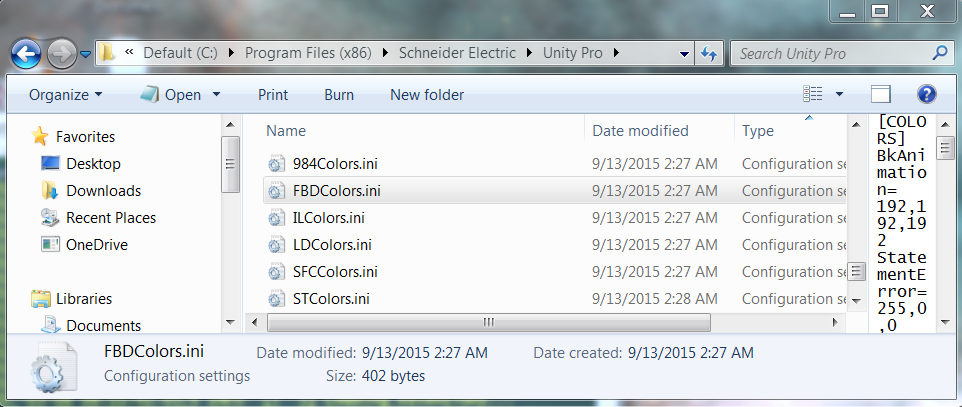Expand the change view options arrow
Image resolution: width=962 pixels, height=407 pixels.
click(839, 95)
